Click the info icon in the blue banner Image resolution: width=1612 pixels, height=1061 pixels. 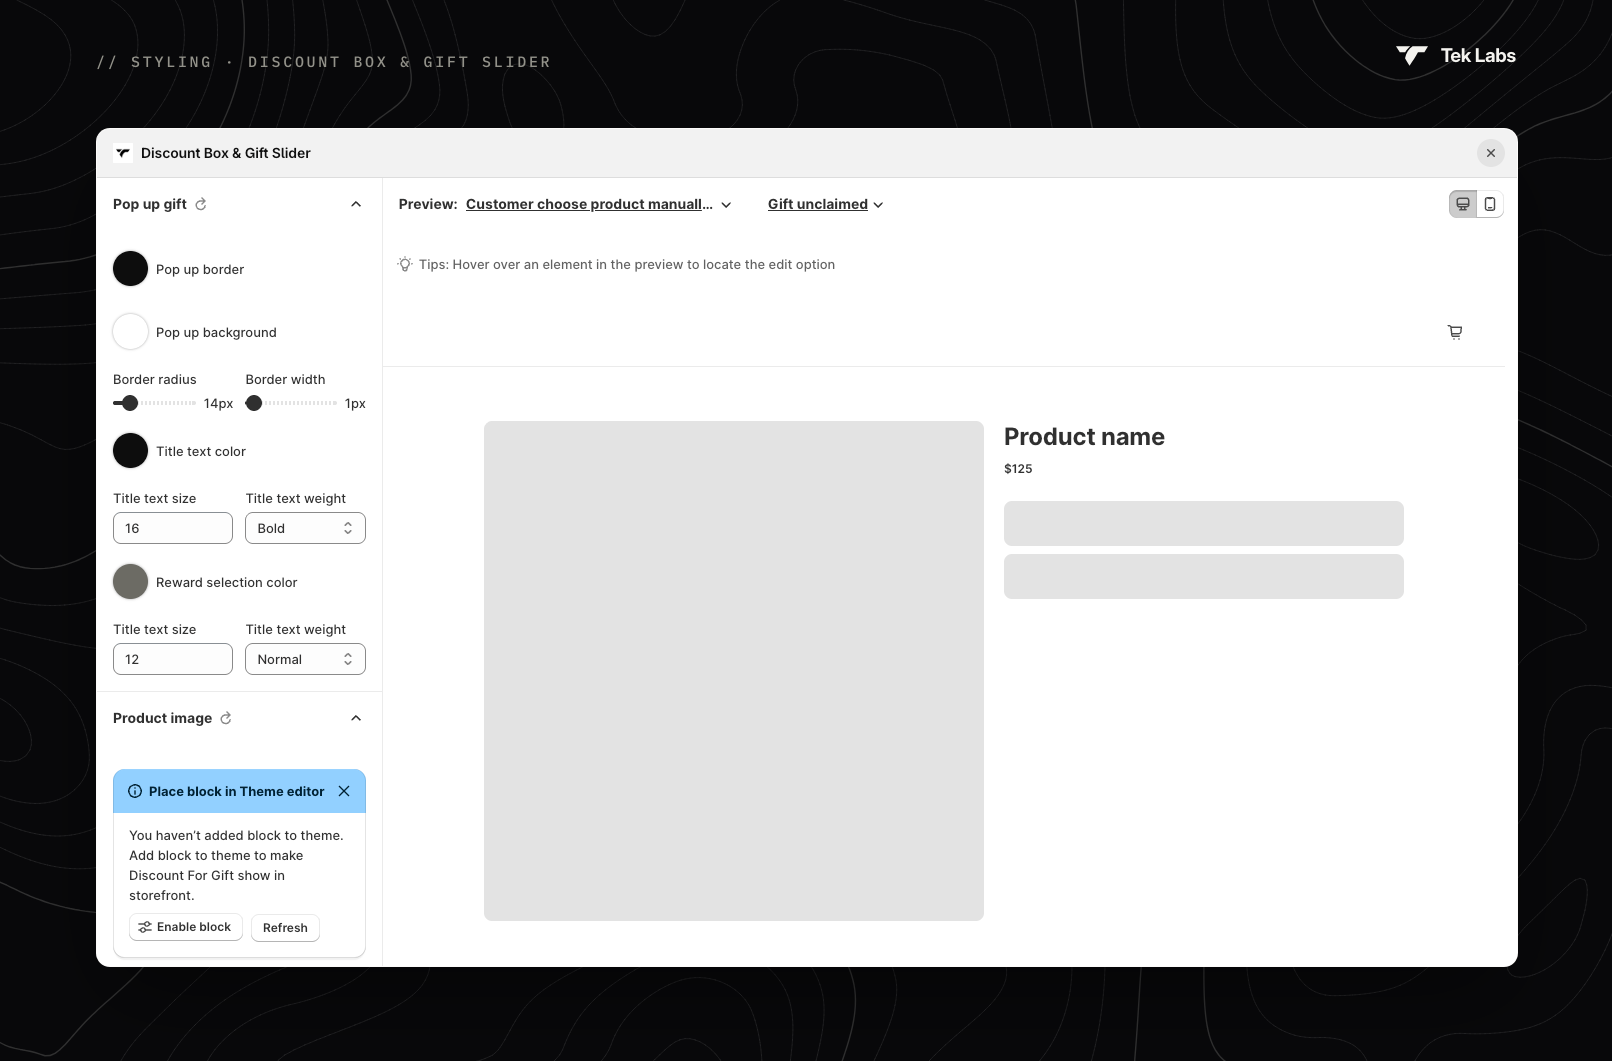coord(135,791)
